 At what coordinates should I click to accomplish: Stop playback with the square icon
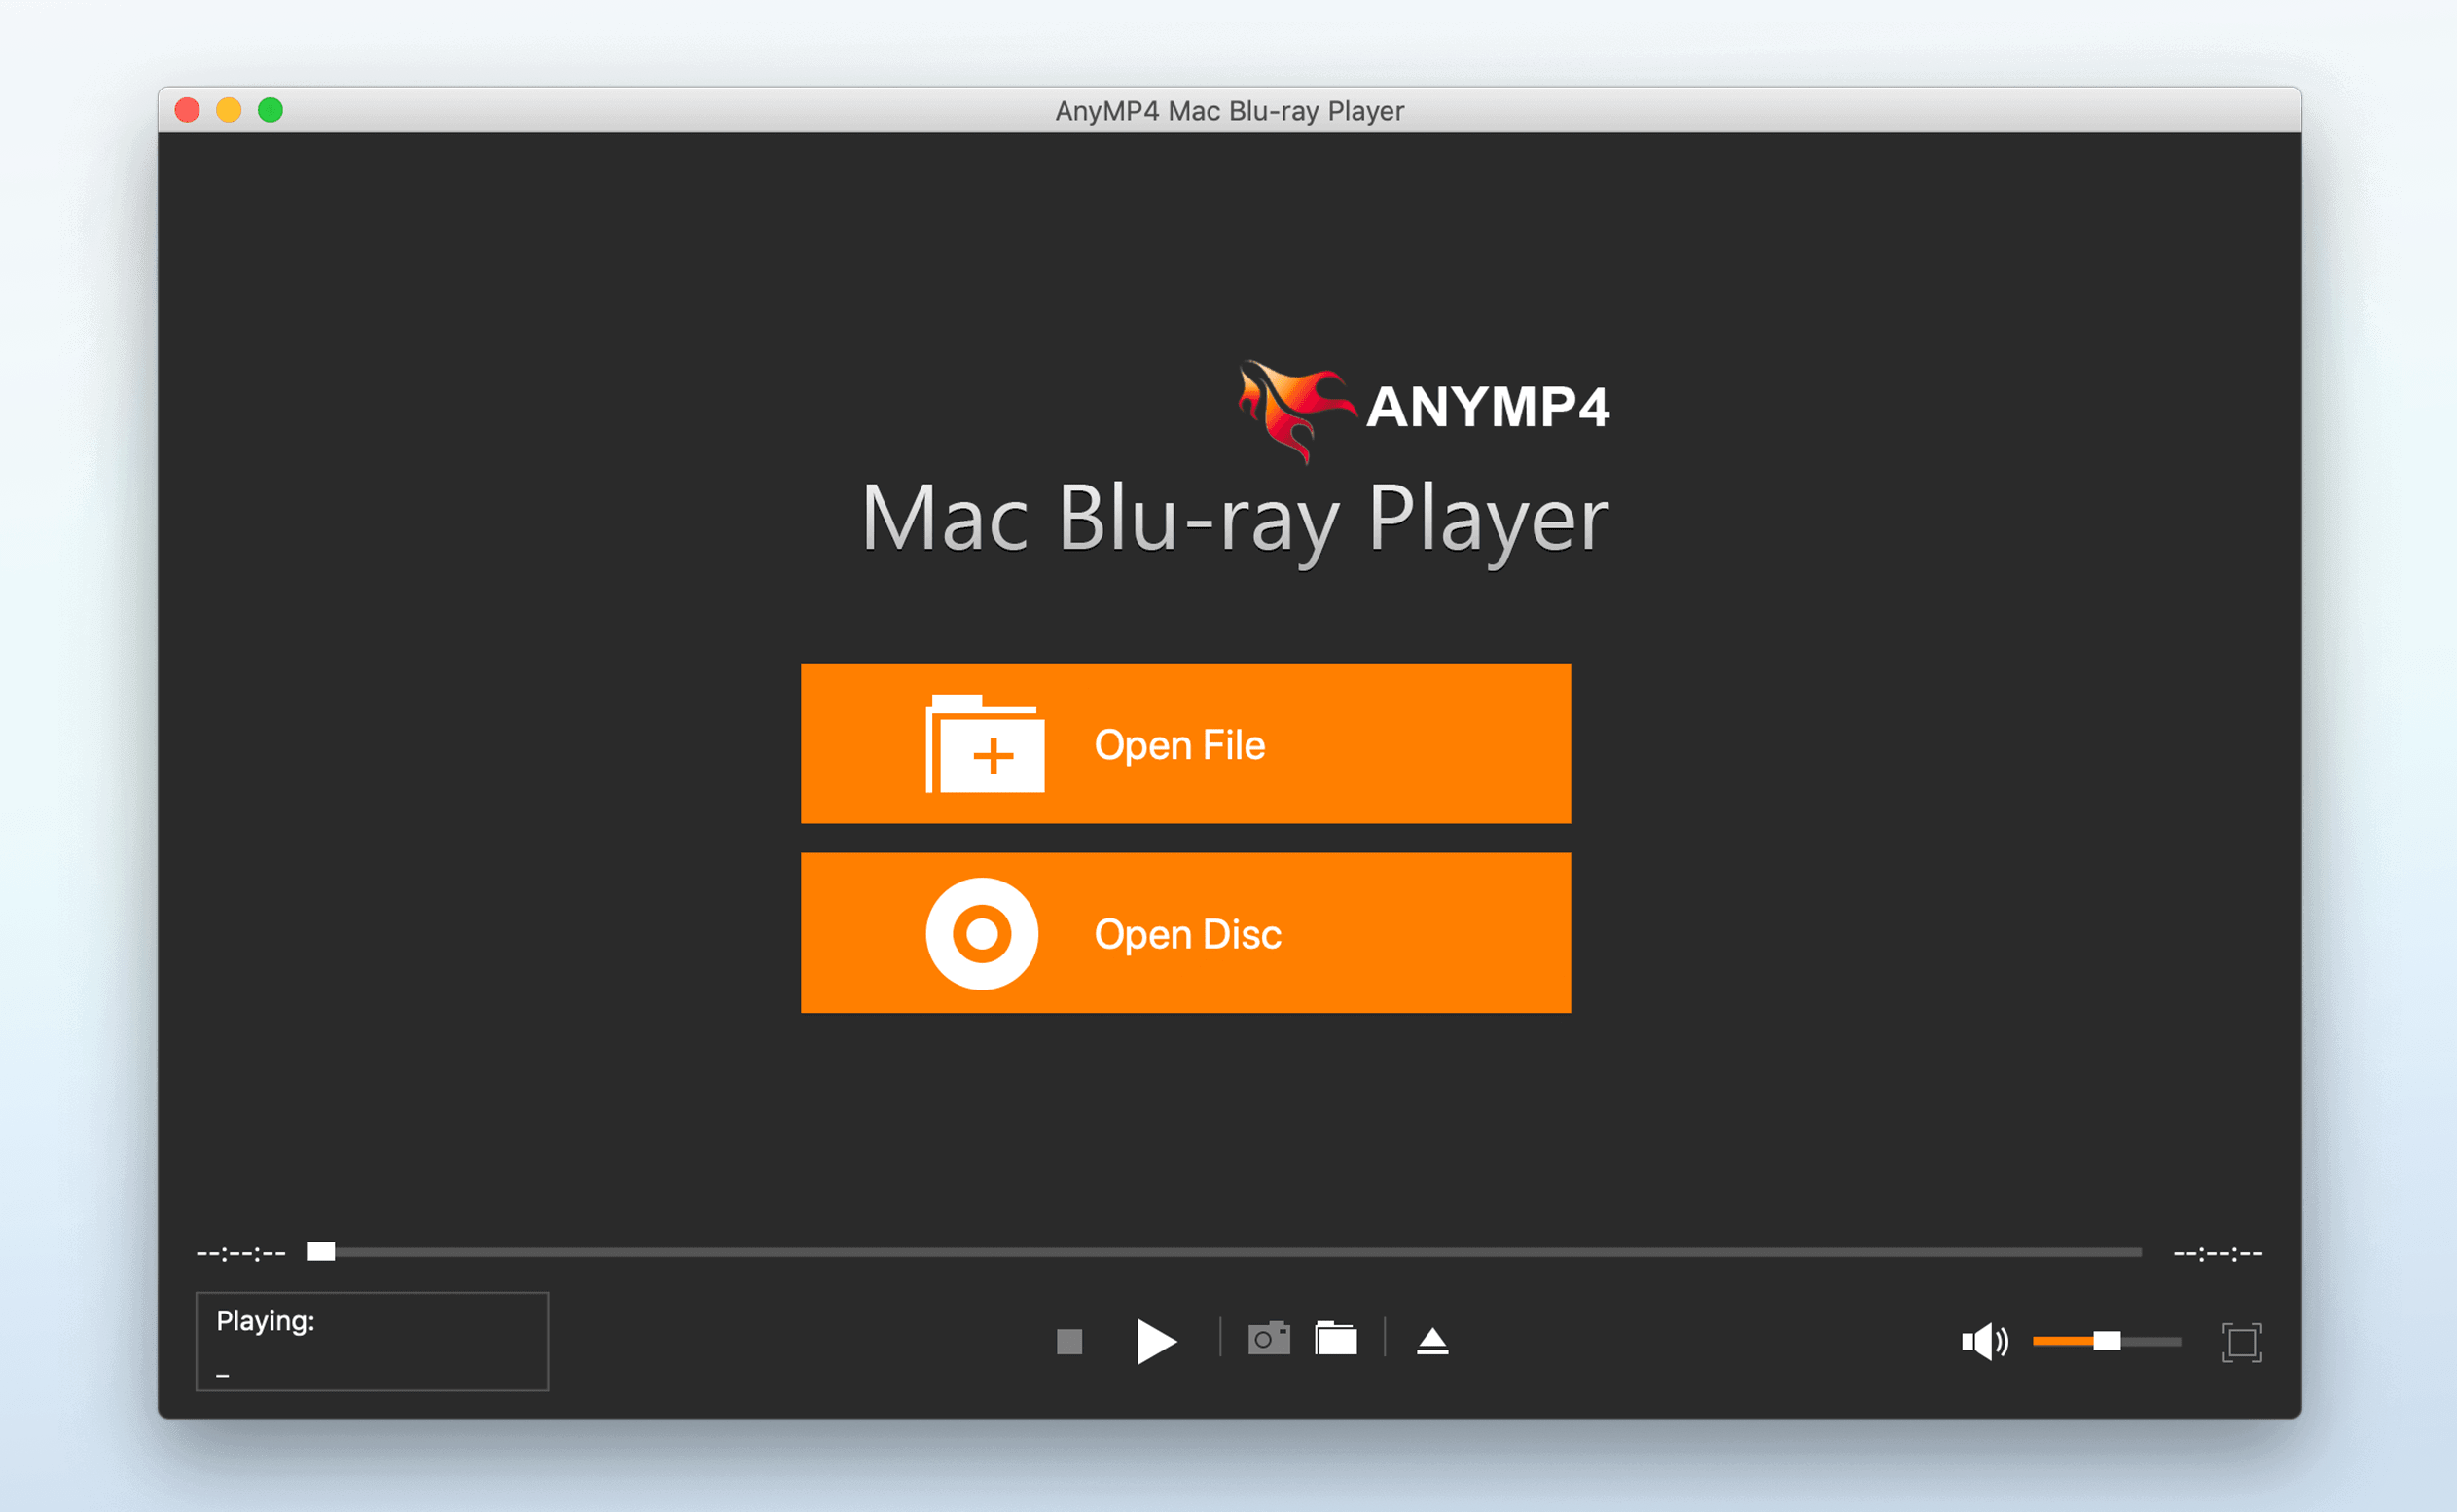pos(1069,1341)
